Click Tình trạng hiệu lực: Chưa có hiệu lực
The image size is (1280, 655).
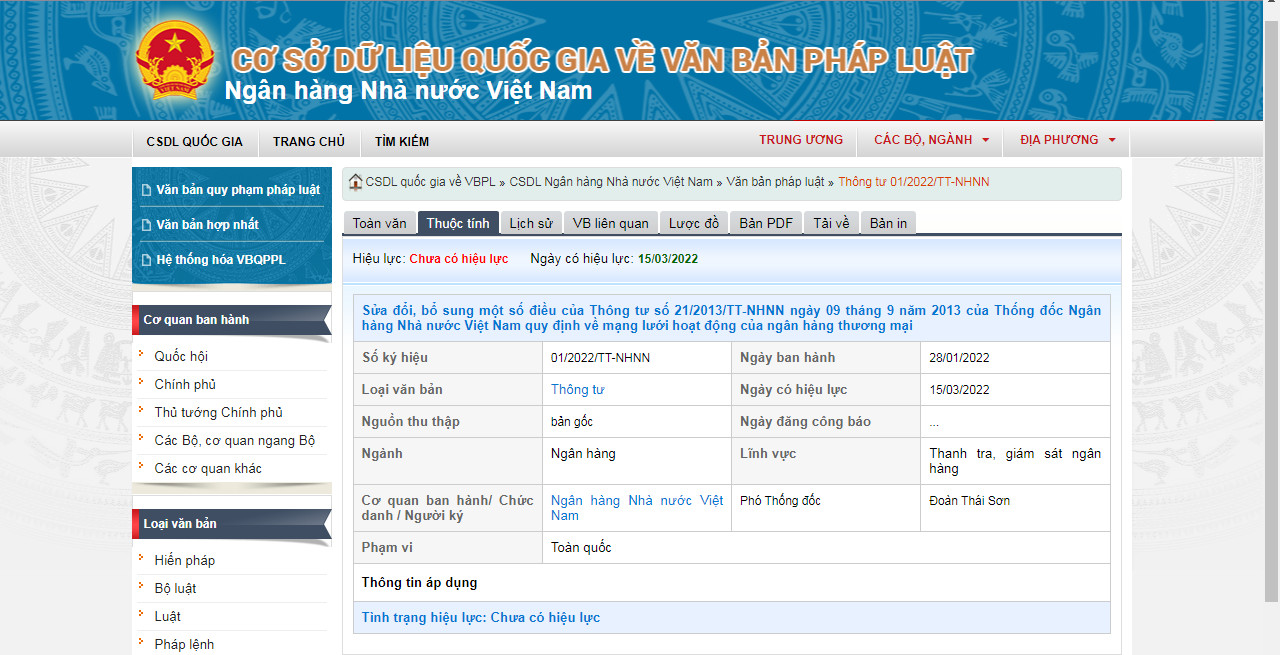(481, 618)
